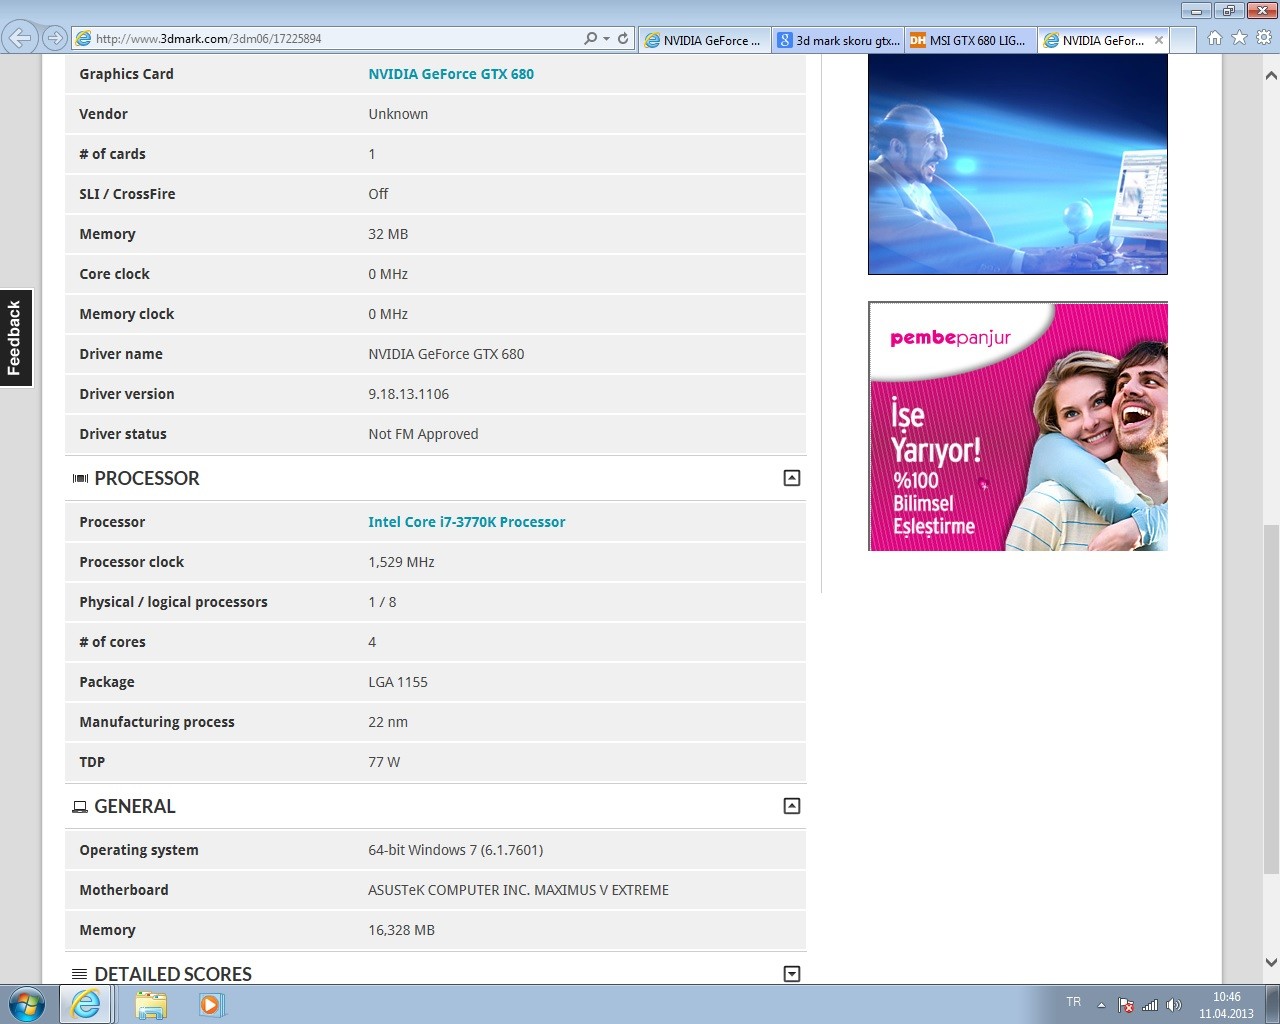Launch media player taskbar icon
Viewport: 1280px width, 1024px height.
tap(210, 1004)
